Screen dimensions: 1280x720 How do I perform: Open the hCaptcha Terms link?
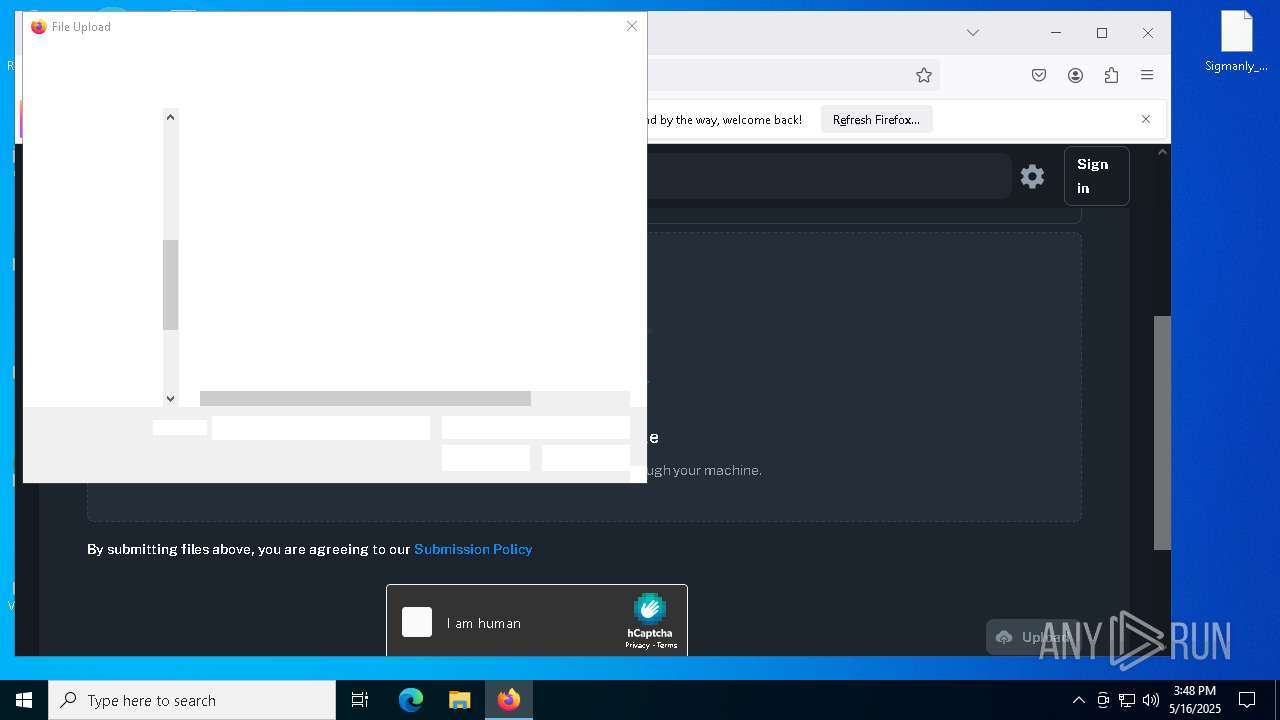[667, 645]
